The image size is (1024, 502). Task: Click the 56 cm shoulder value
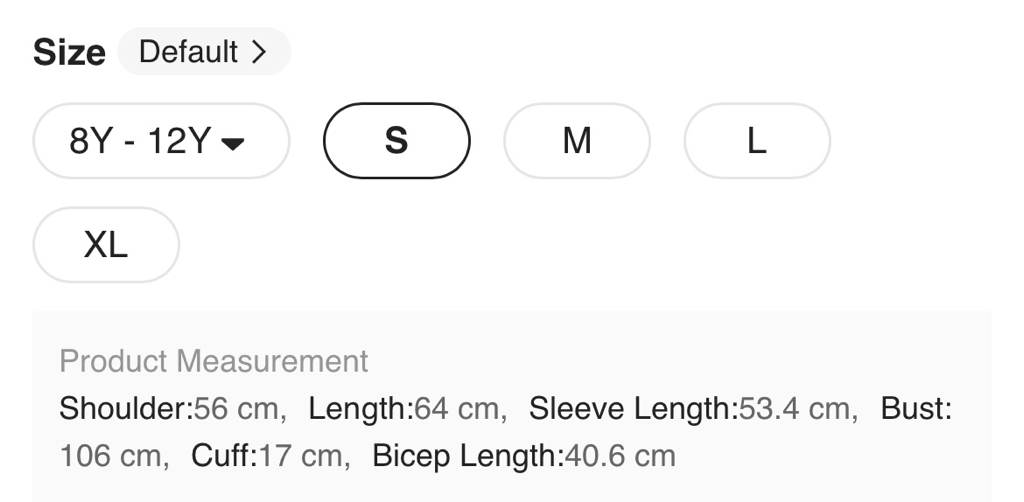coord(236,409)
